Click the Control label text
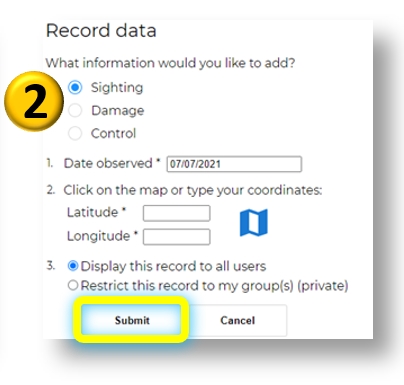The height and width of the screenshot is (385, 404). click(x=113, y=134)
